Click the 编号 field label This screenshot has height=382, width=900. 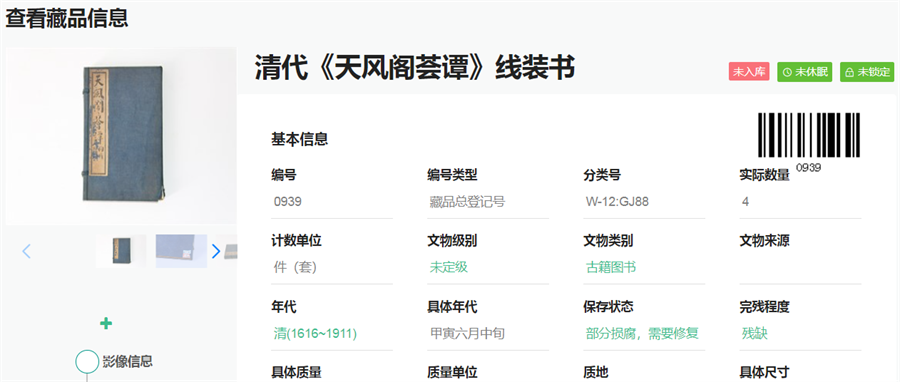pos(284,175)
